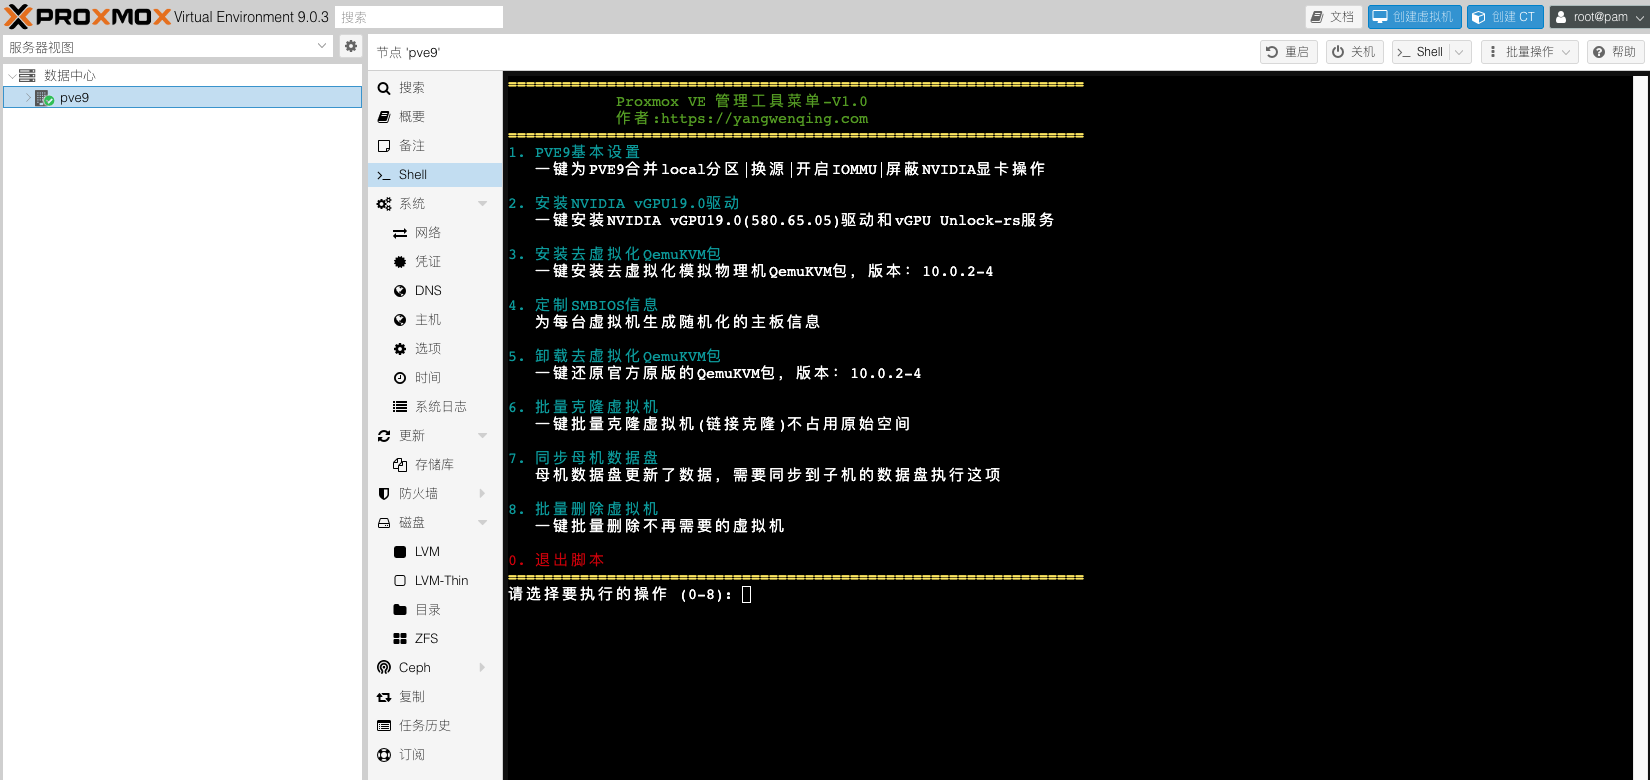Click the top search input field
This screenshot has width=1650, height=780.
tap(418, 17)
